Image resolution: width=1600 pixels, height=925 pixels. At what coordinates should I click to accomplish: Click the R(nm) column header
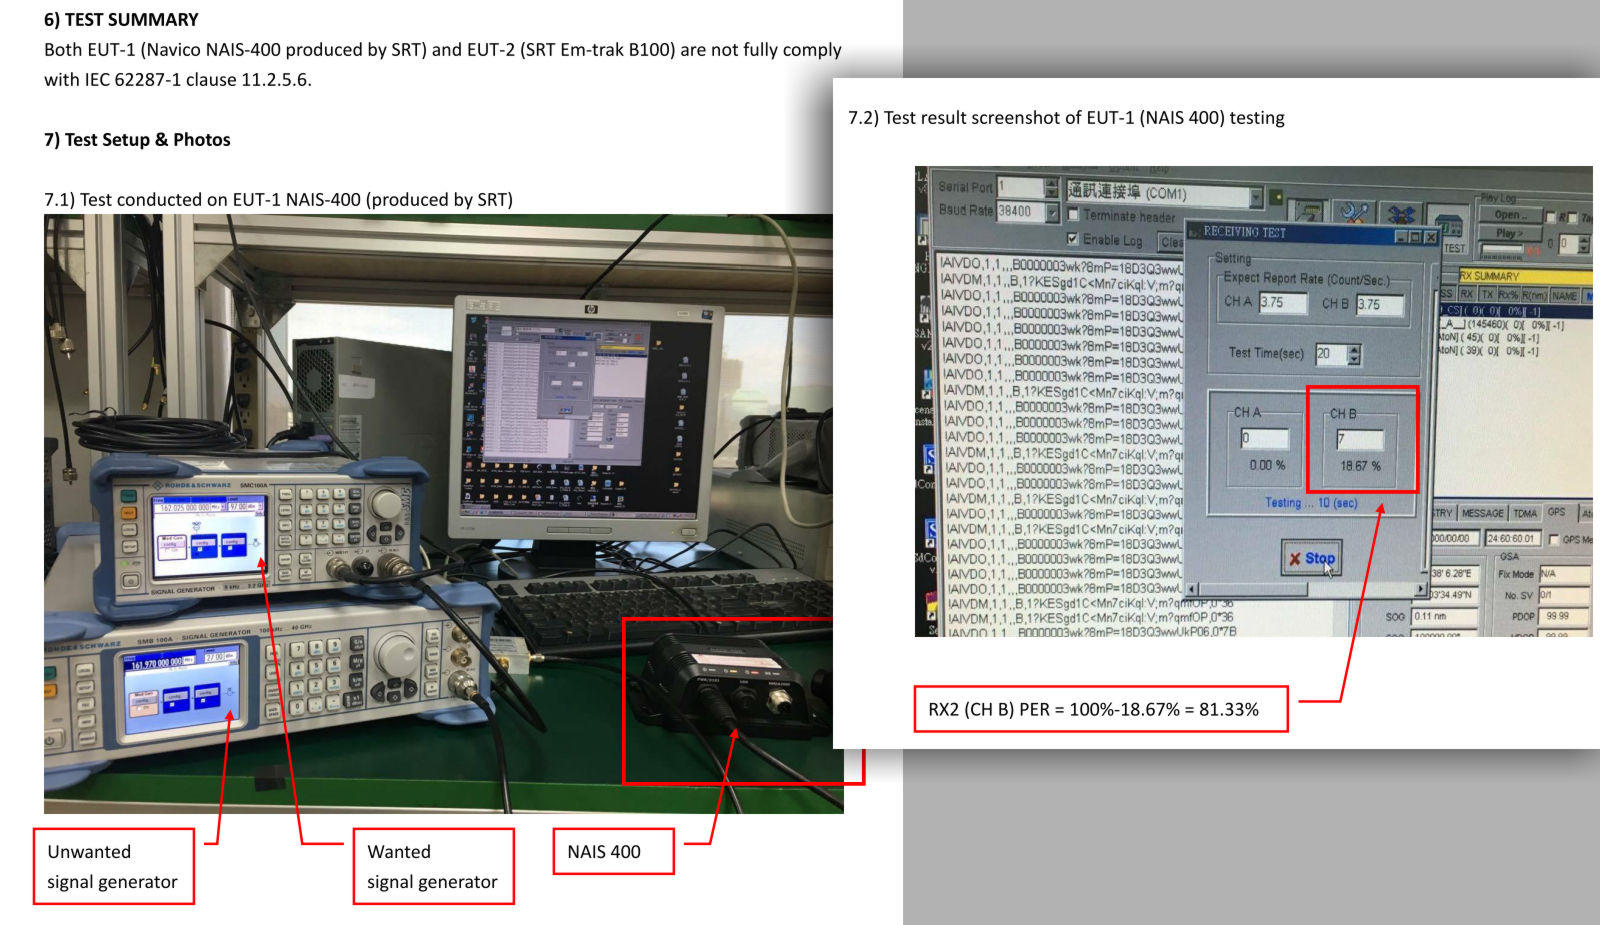(1534, 296)
